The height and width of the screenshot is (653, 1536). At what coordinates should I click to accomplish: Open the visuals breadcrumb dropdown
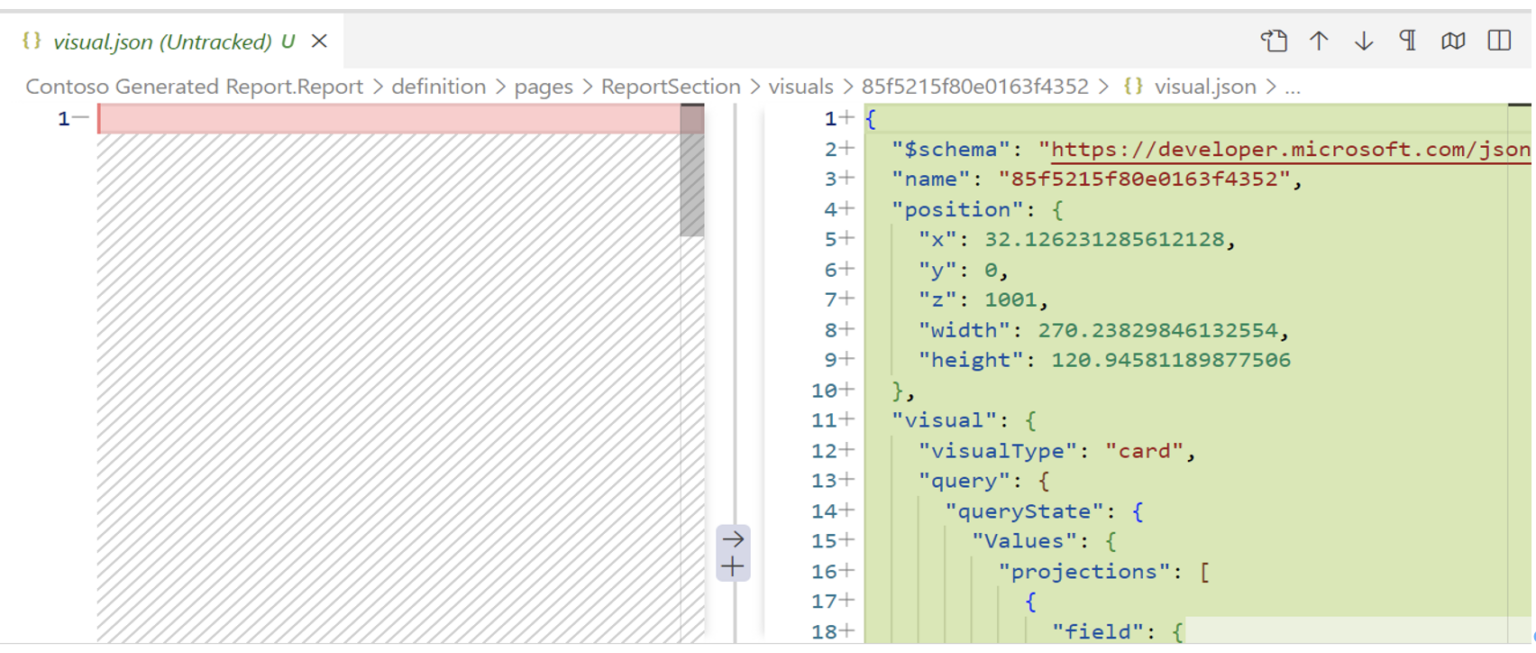tap(800, 86)
